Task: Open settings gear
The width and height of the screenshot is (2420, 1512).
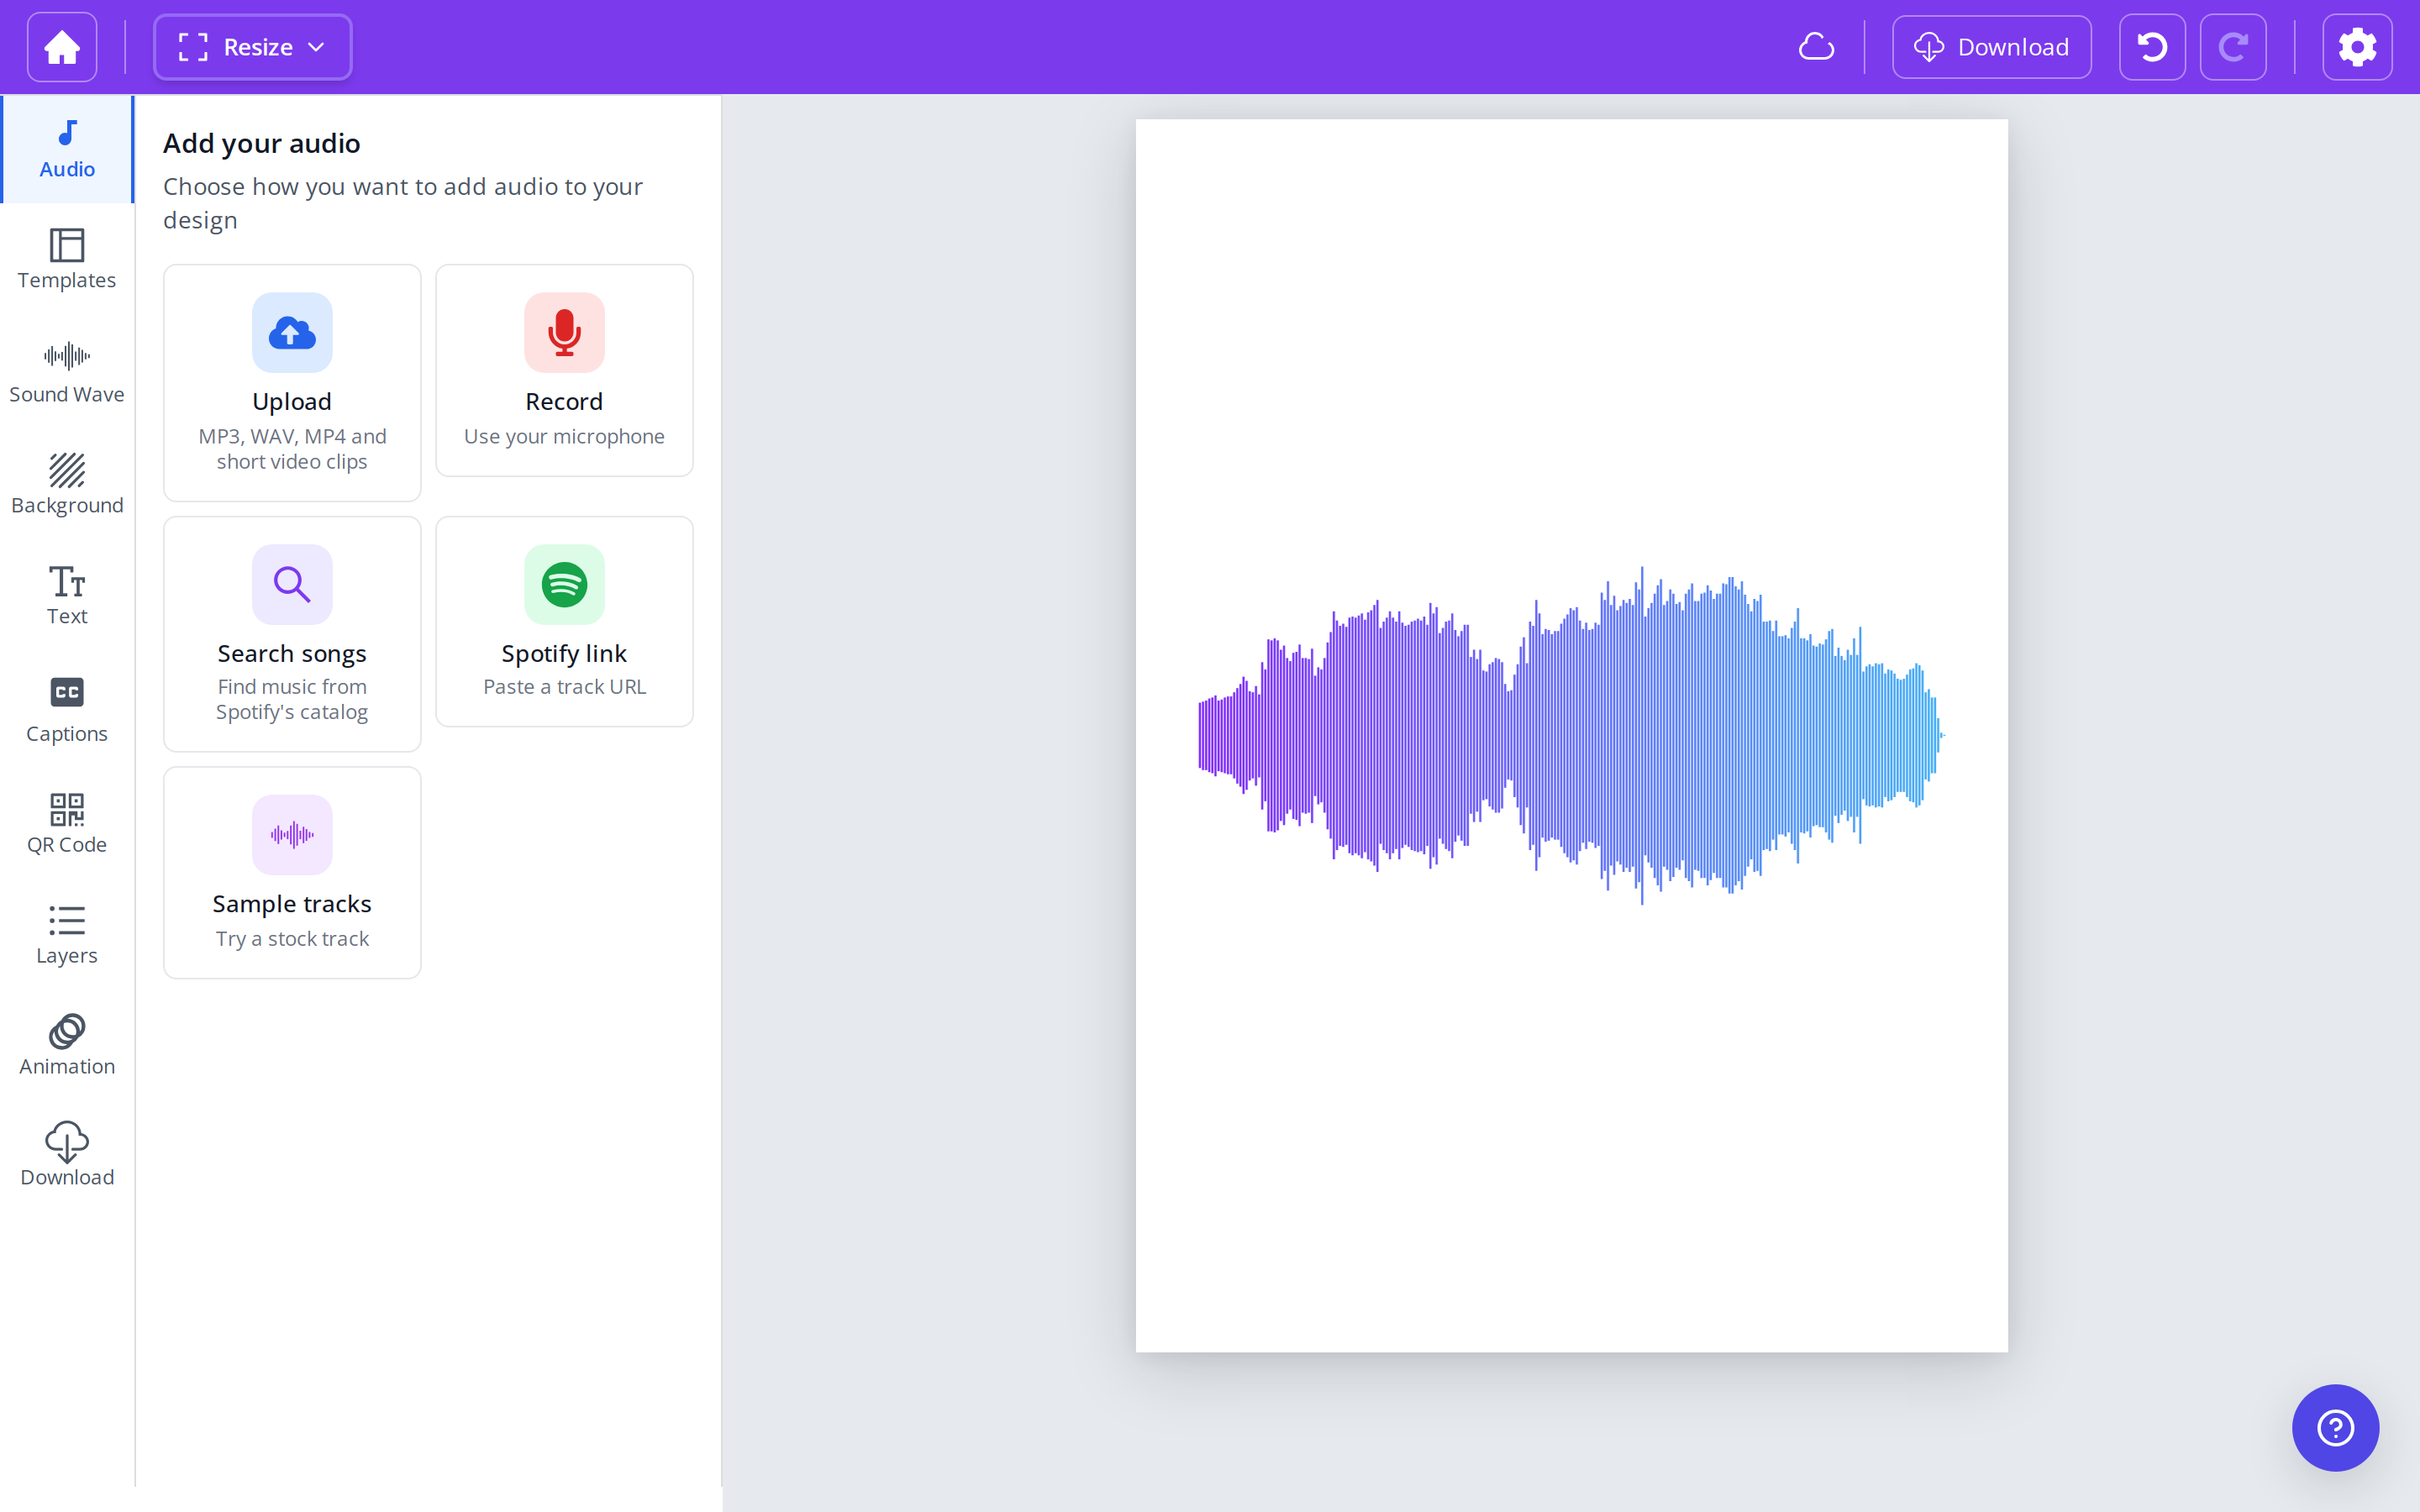Action: click(x=2357, y=47)
